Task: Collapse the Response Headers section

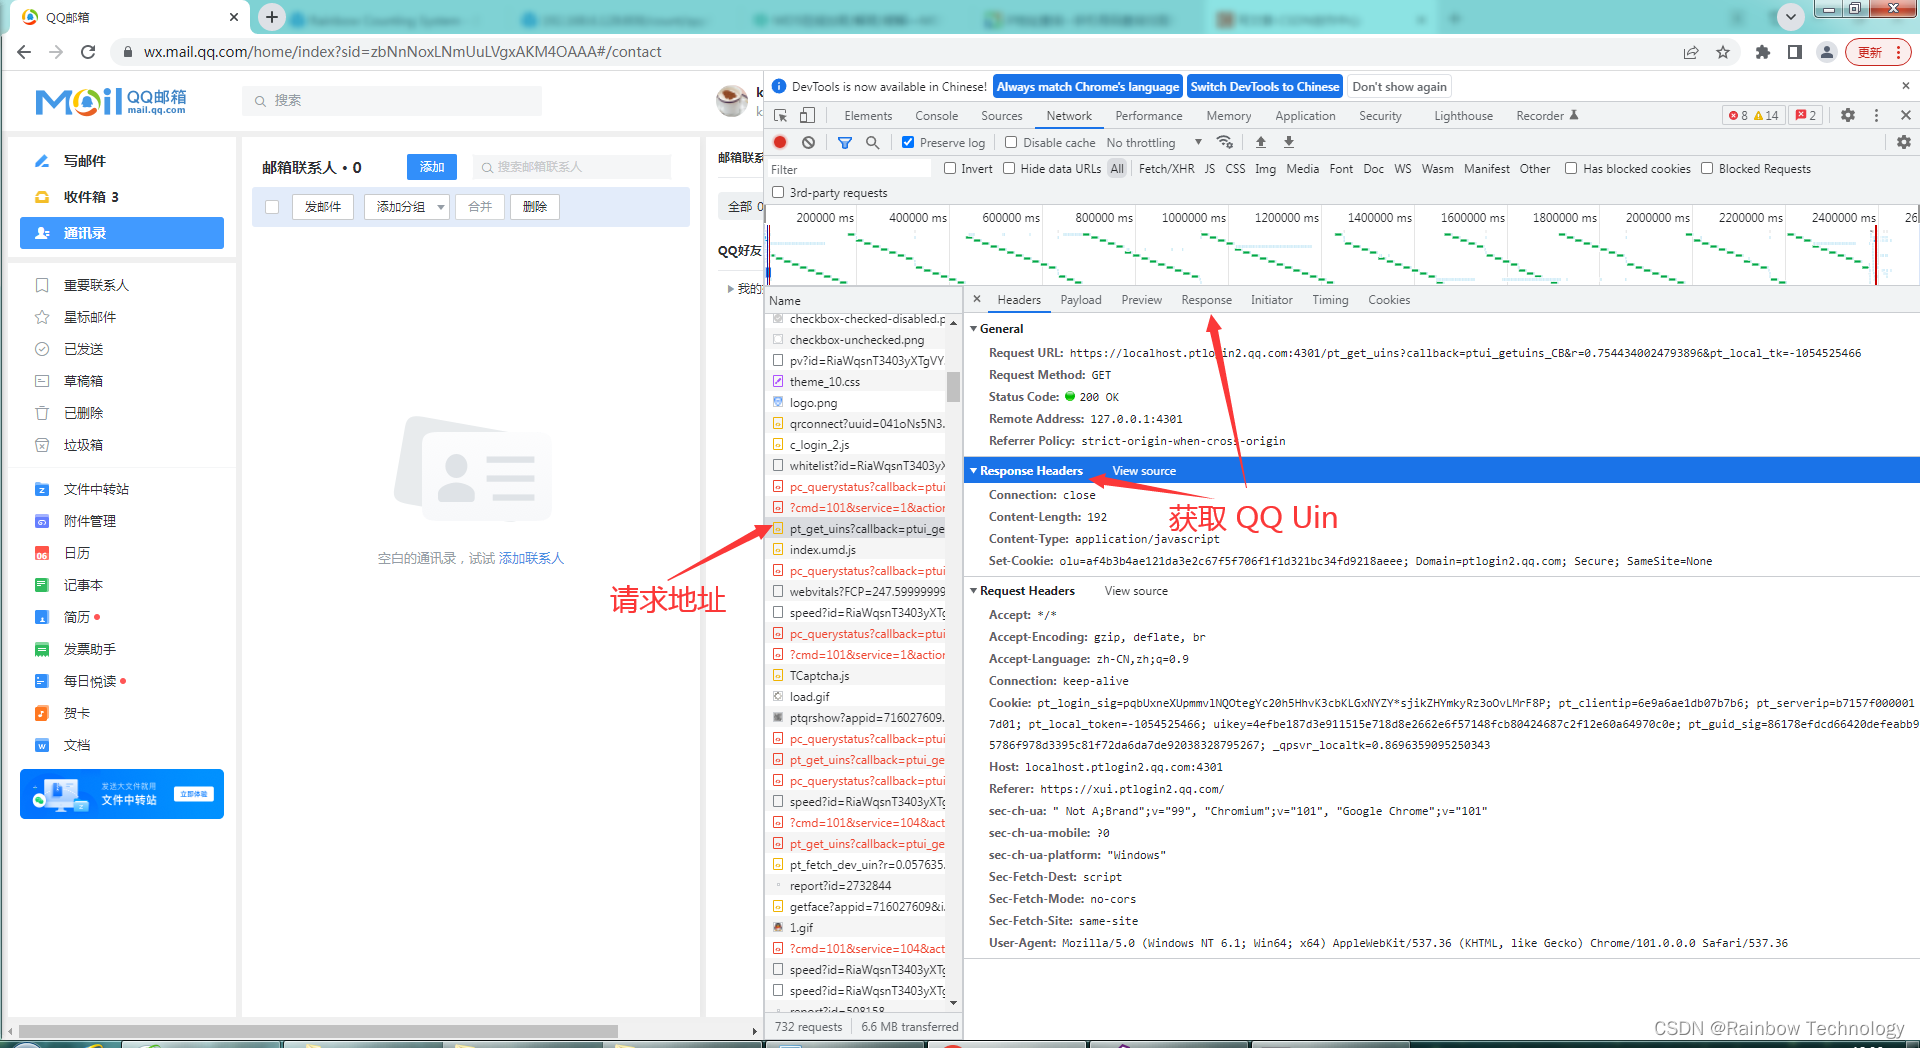Action: coord(974,470)
